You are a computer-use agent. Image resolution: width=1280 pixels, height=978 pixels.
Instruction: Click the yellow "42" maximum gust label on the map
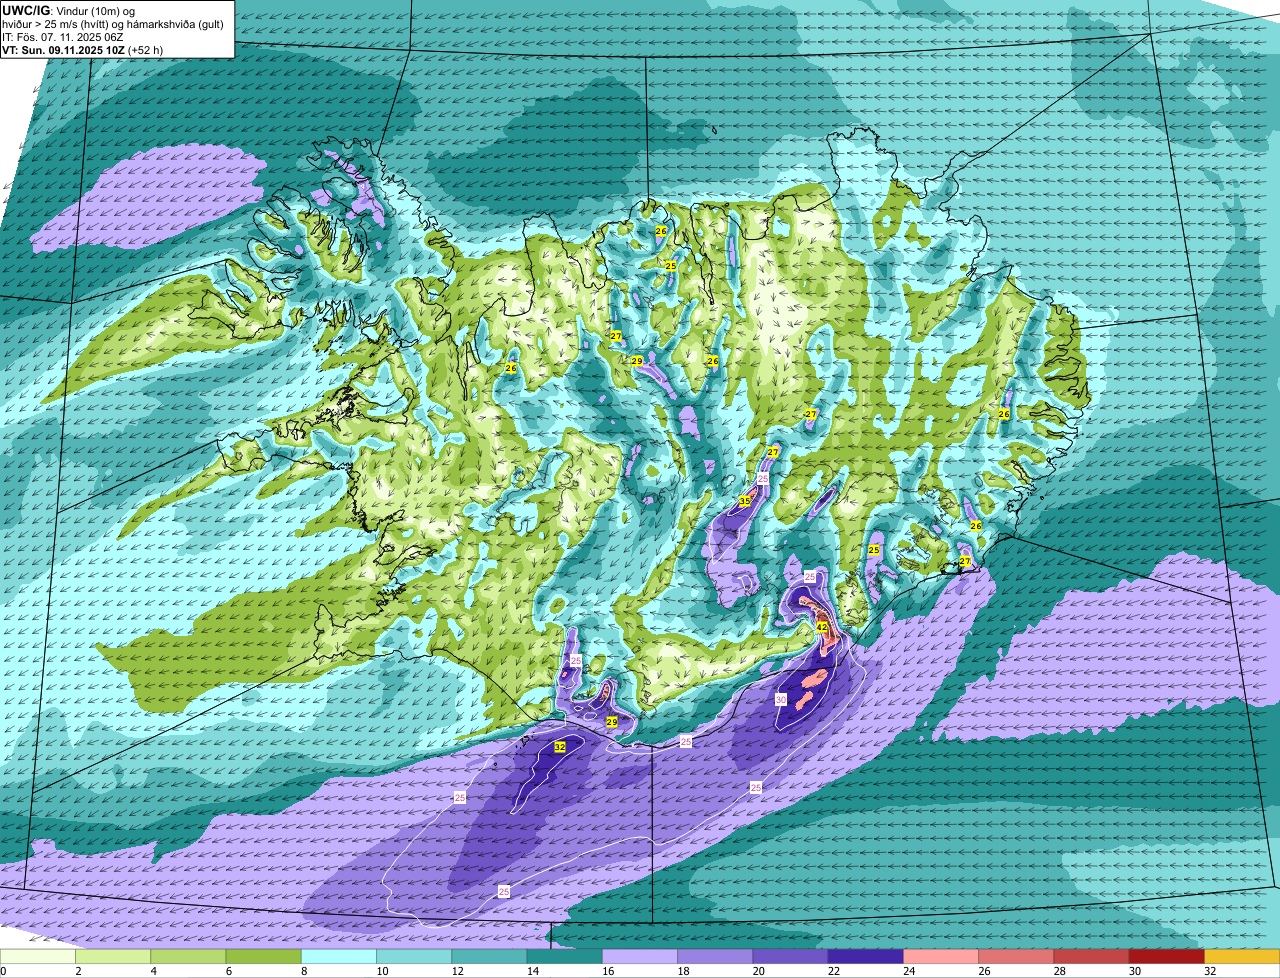tap(822, 627)
